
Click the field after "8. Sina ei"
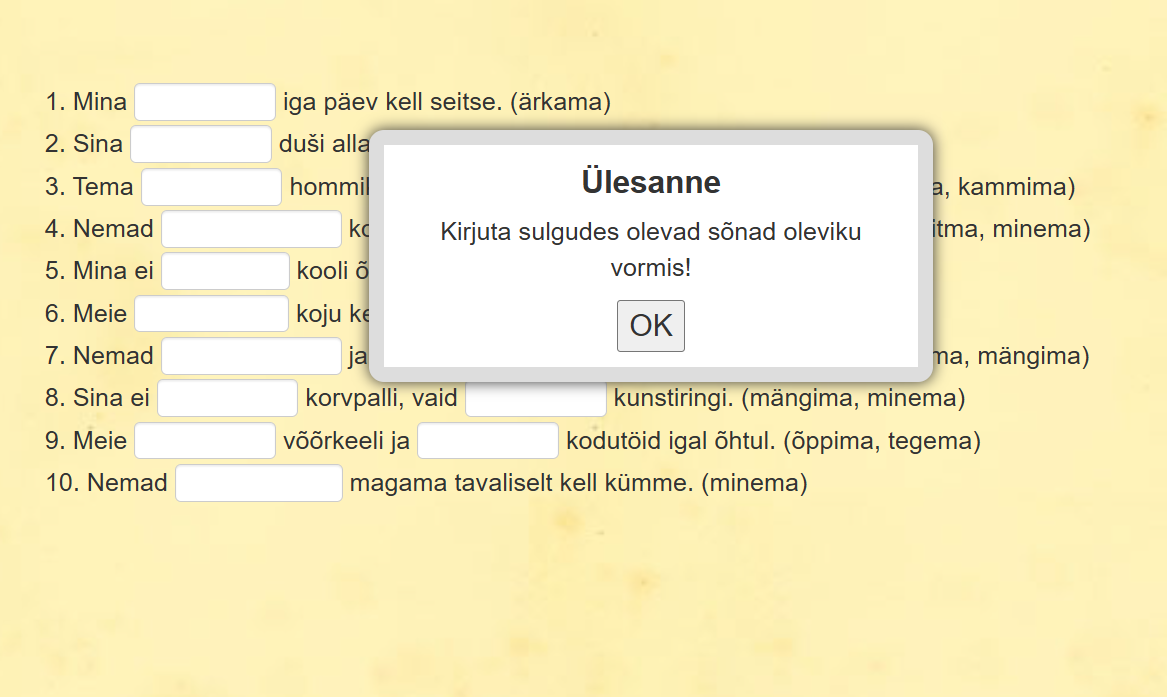tap(227, 398)
